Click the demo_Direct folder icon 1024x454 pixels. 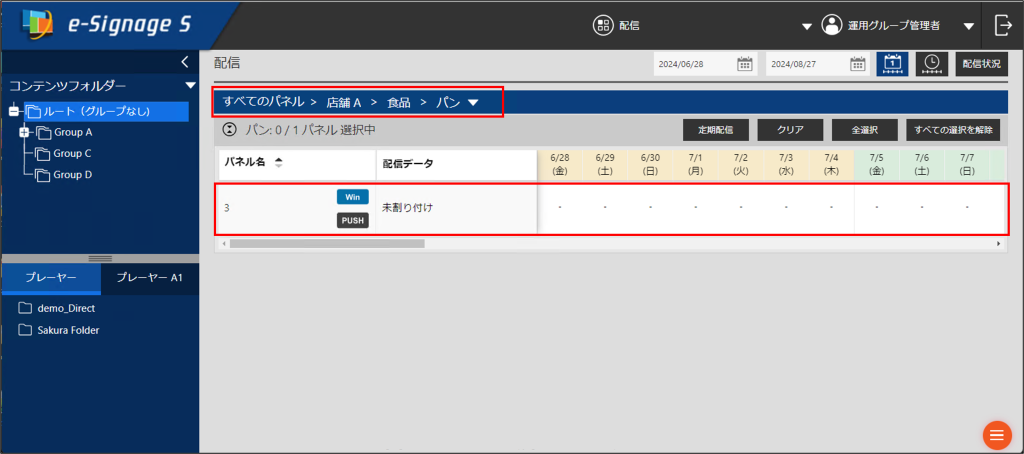(25, 308)
